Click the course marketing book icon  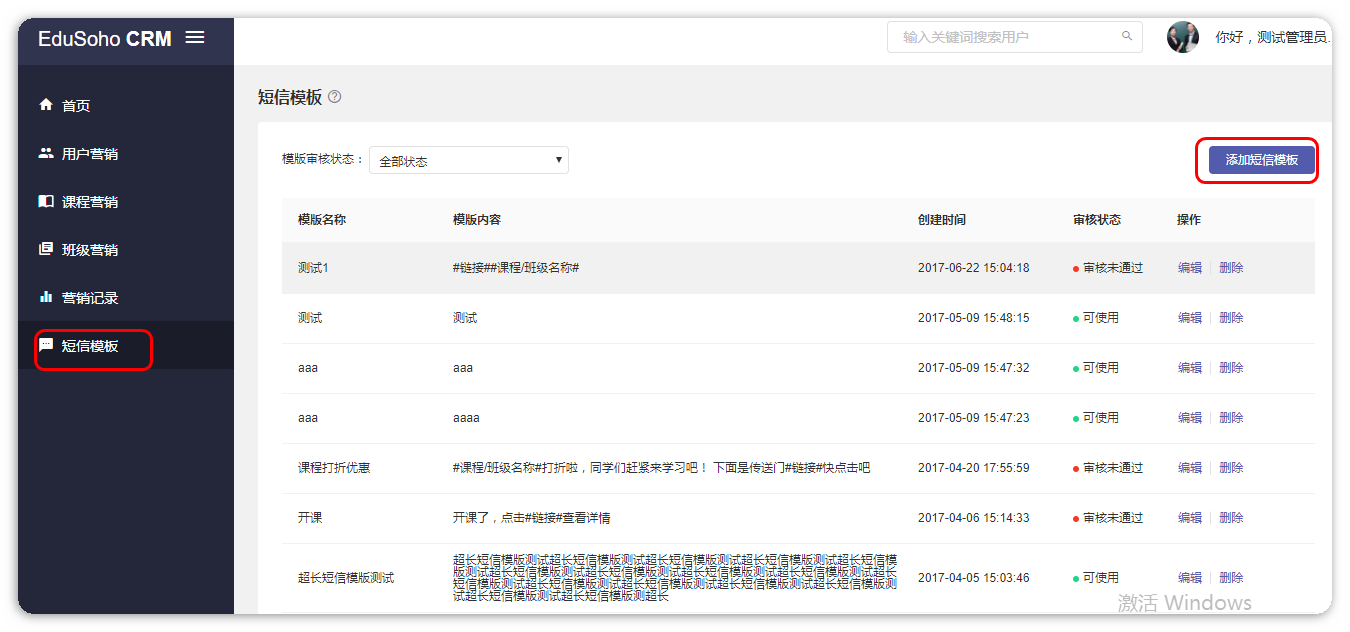click(46, 201)
